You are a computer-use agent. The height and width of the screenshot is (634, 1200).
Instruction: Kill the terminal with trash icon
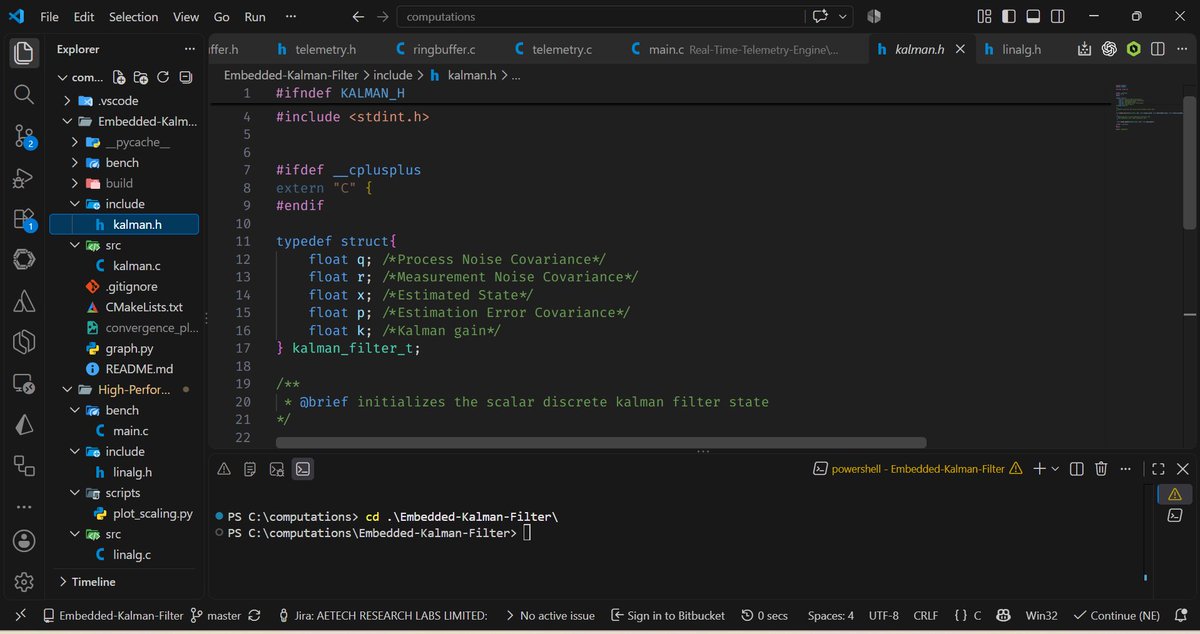1101,468
